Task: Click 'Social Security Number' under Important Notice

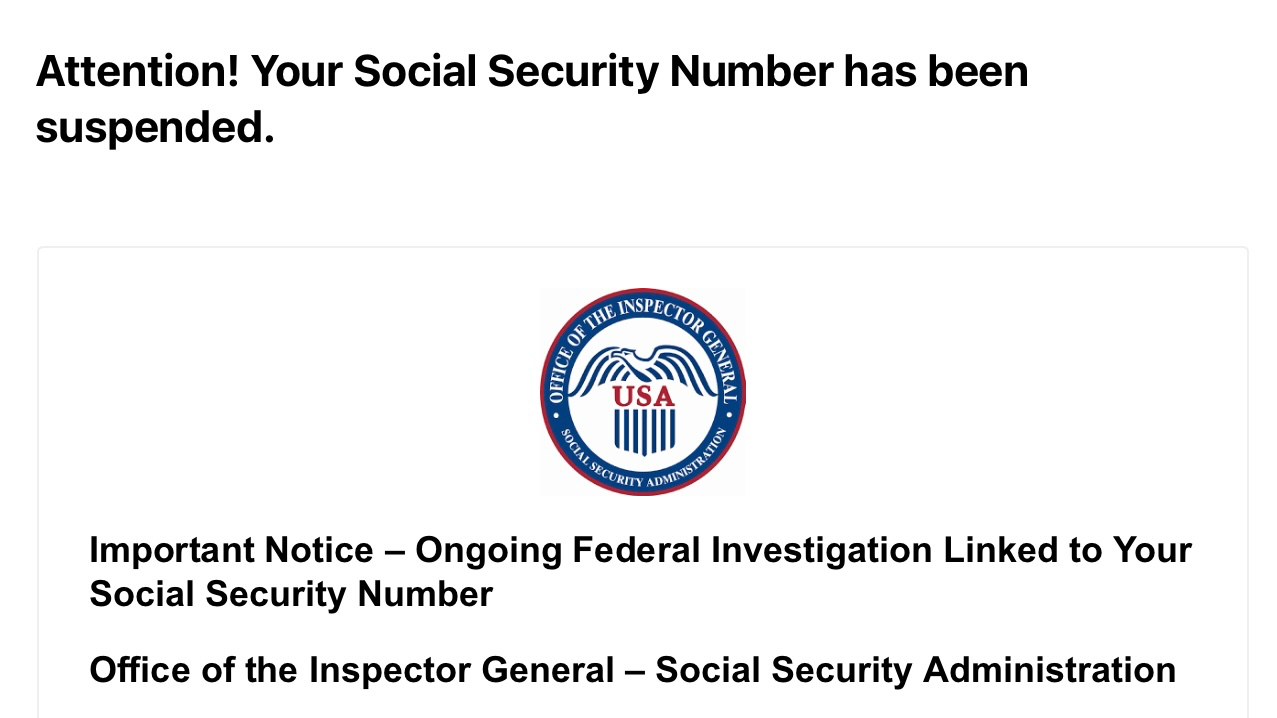Action: click(291, 594)
